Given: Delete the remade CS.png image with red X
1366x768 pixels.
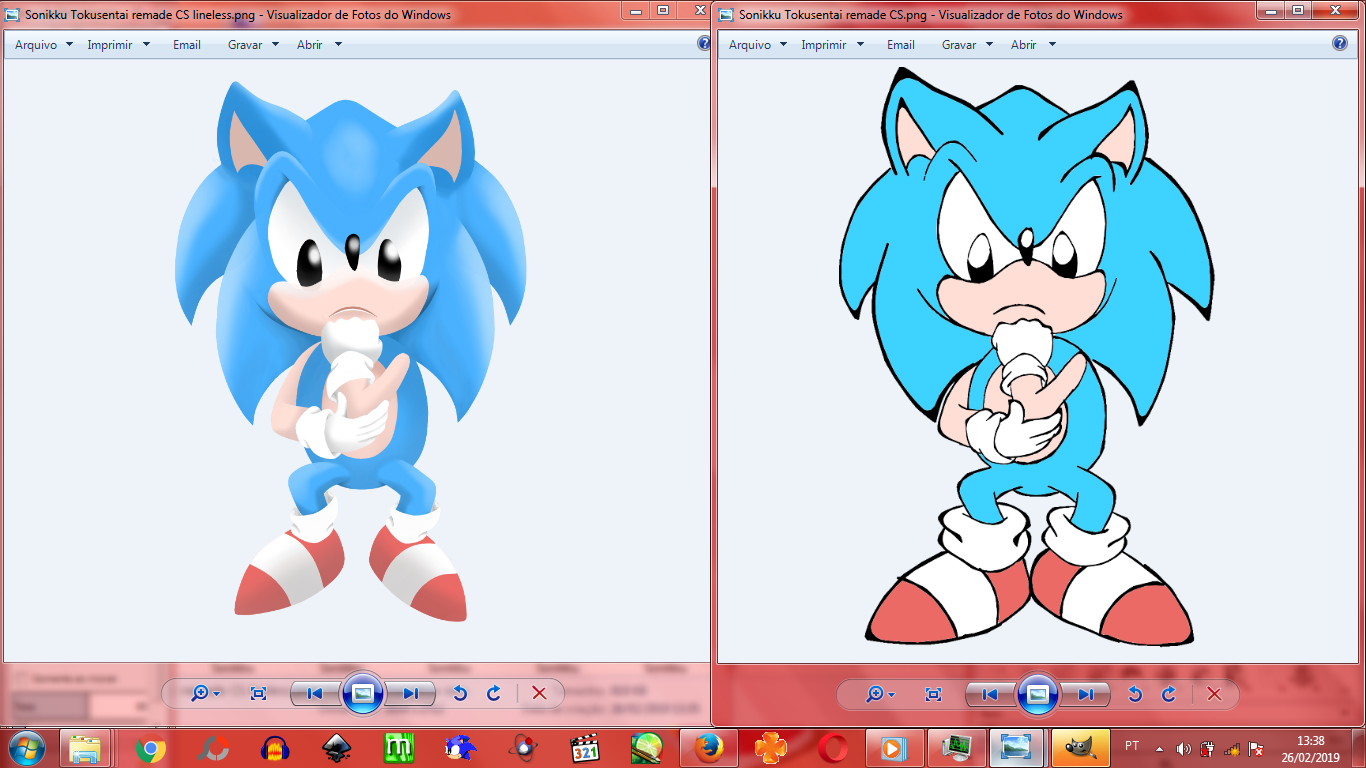Looking at the screenshot, I should click(1214, 694).
